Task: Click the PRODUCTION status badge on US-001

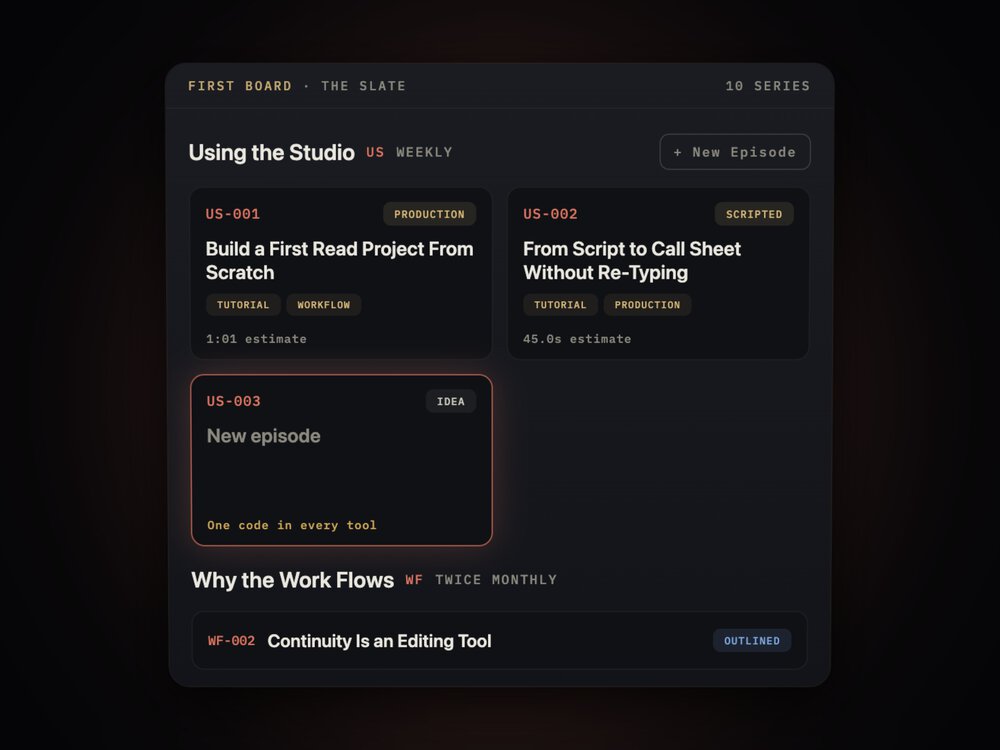Action: [429, 214]
